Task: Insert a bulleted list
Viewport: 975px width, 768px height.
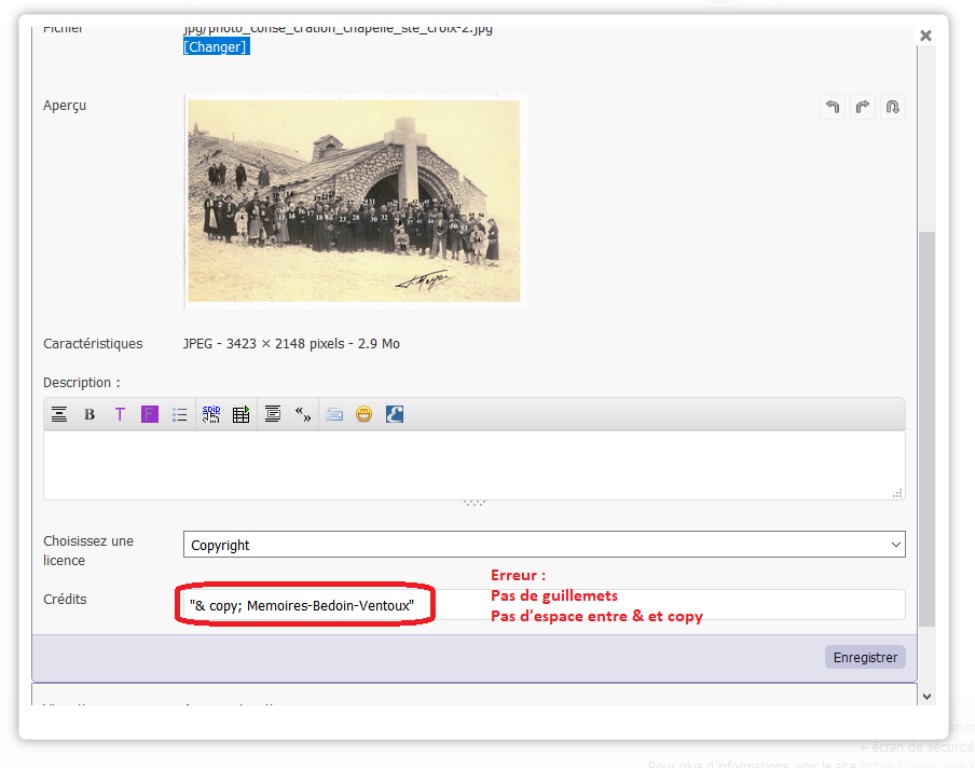Action: pyautogui.click(x=180, y=414)
